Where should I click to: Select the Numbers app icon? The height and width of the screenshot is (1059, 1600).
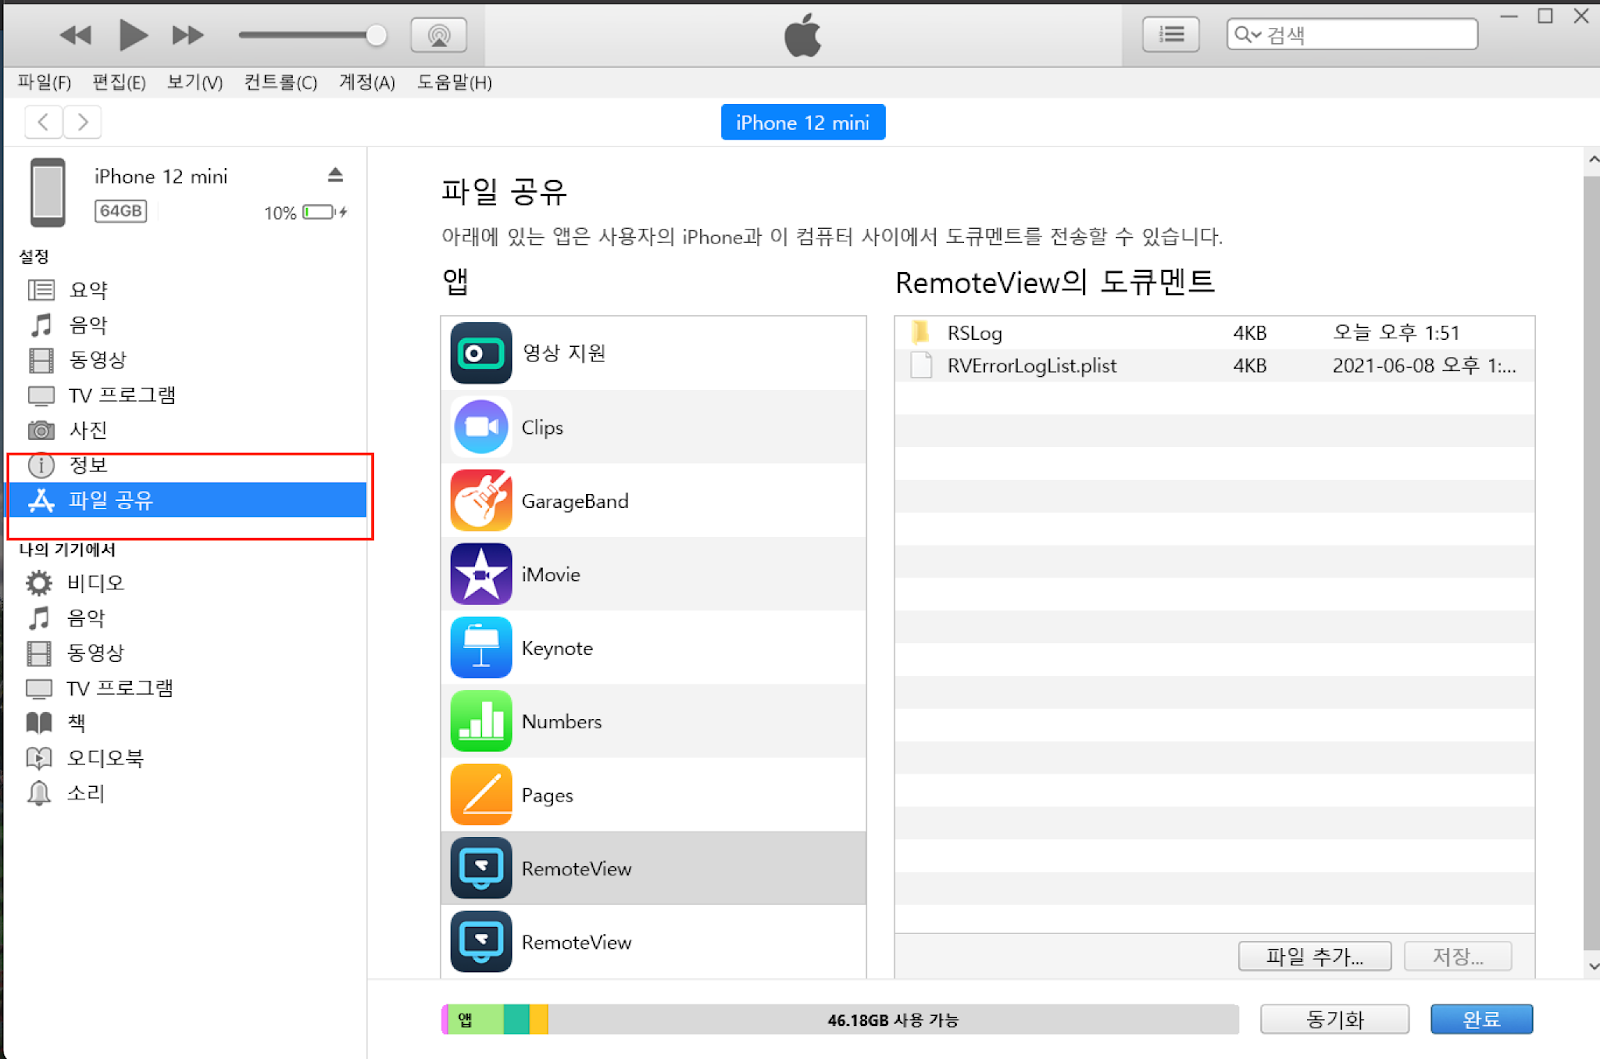pyautogui.click(x=481, y=721)
